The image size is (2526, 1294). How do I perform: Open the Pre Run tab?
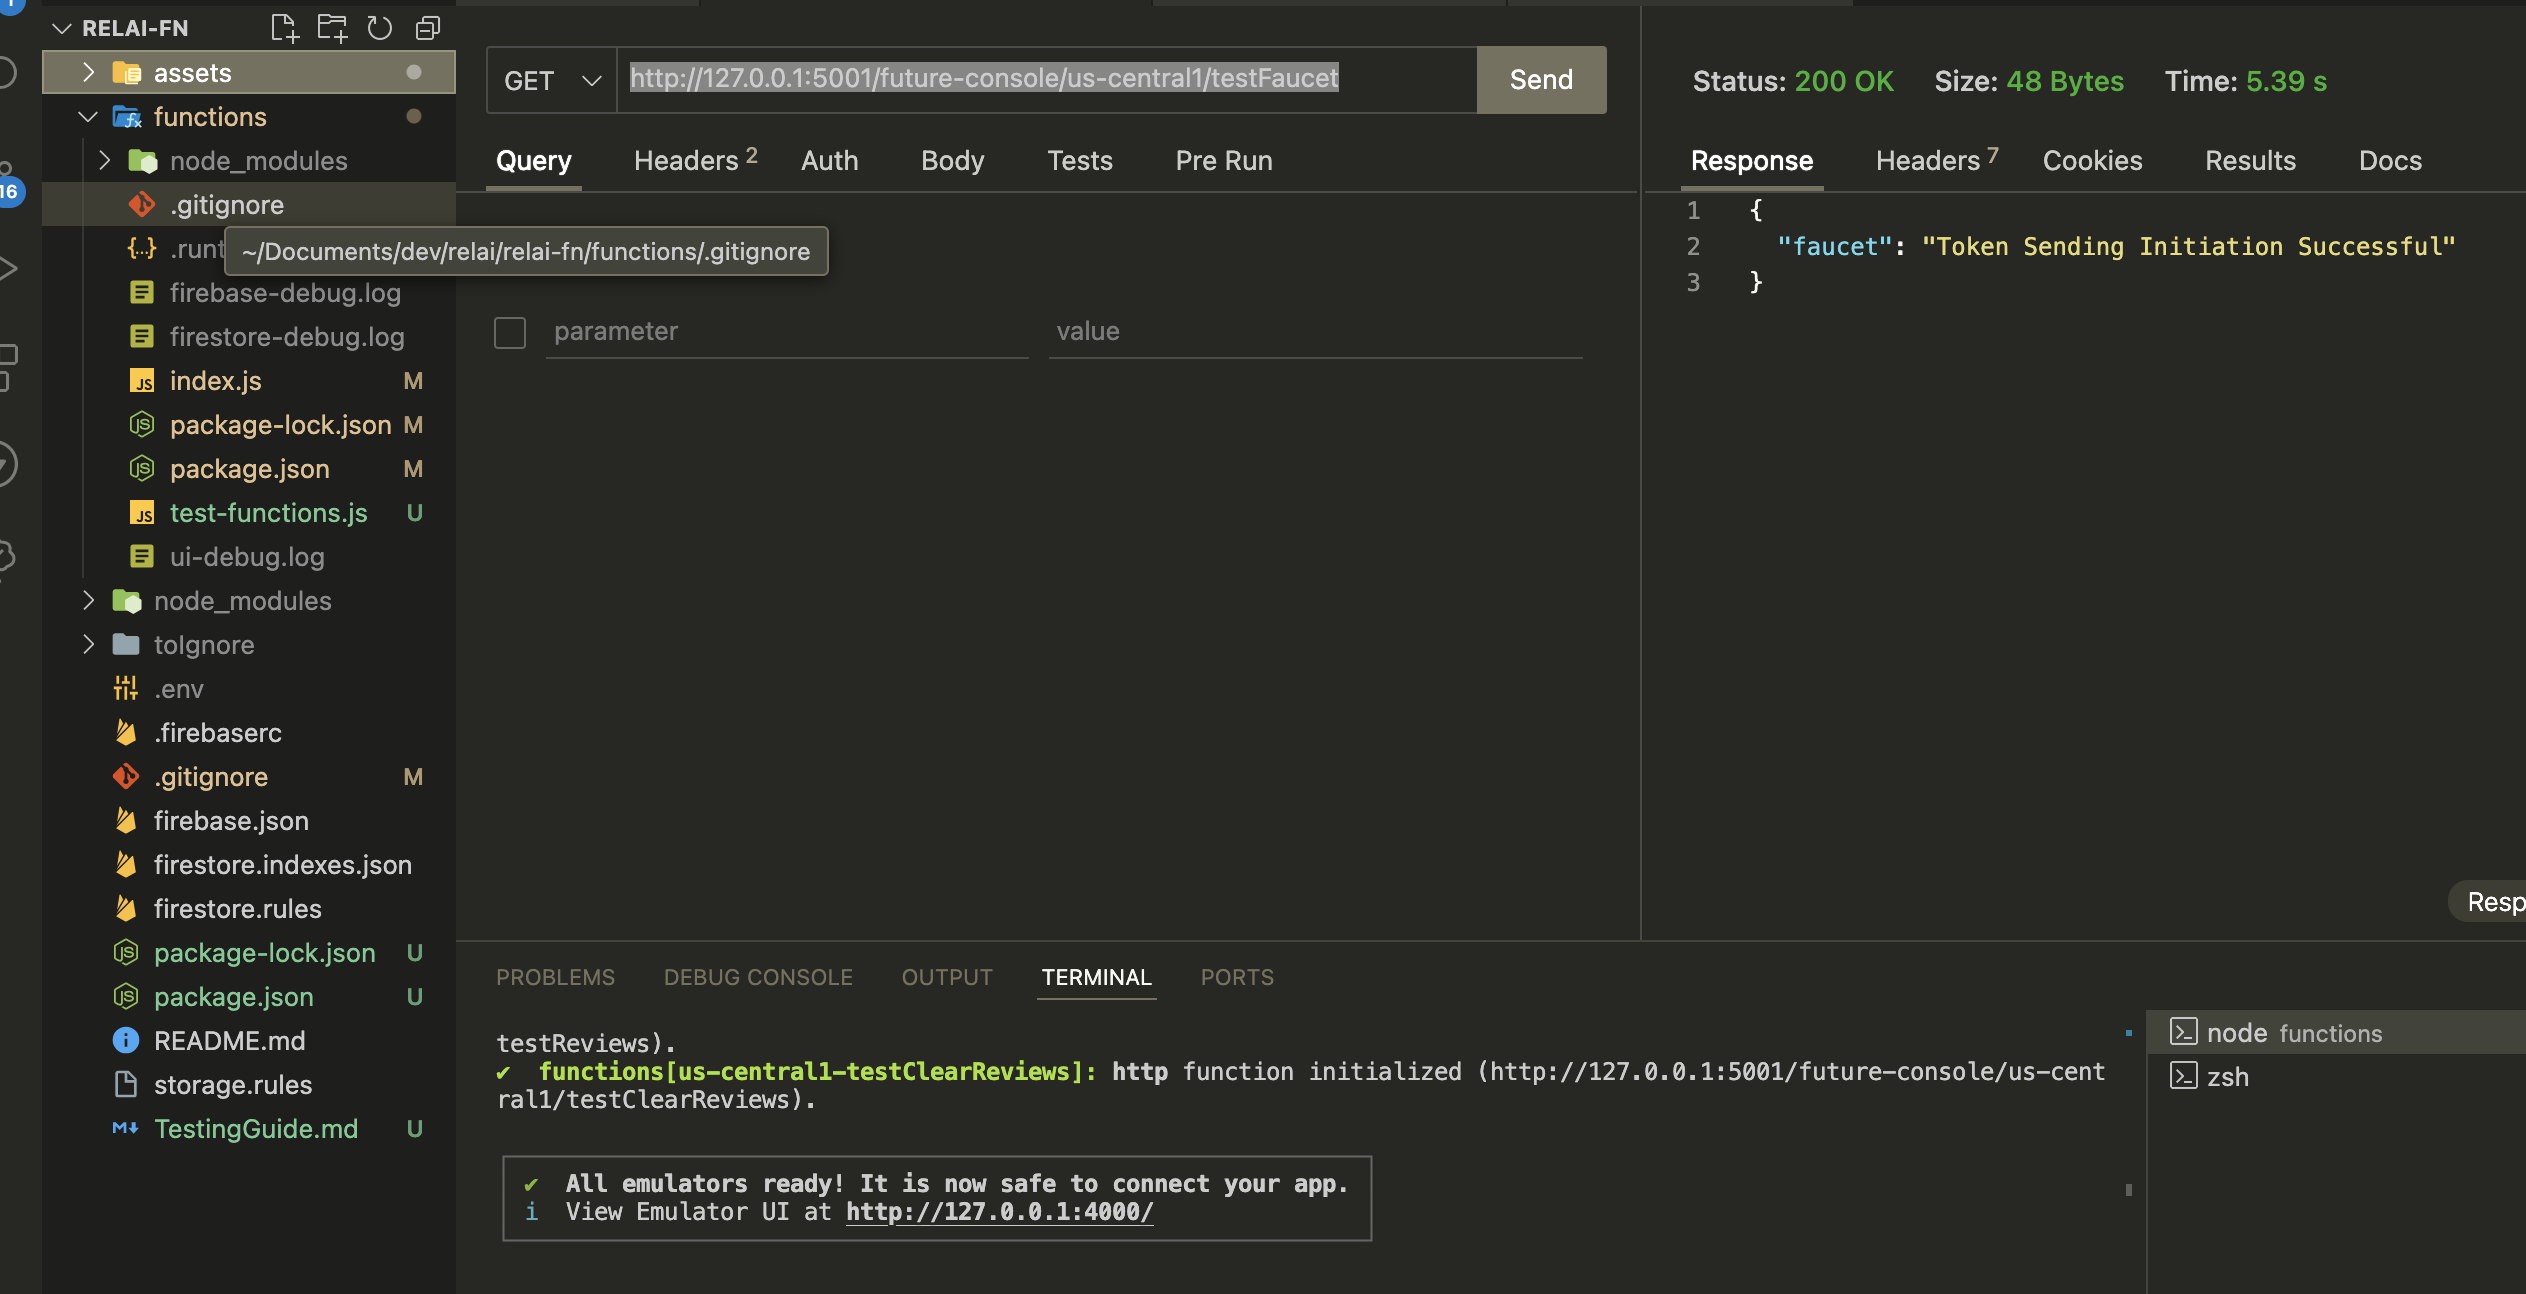(1223, 160)
